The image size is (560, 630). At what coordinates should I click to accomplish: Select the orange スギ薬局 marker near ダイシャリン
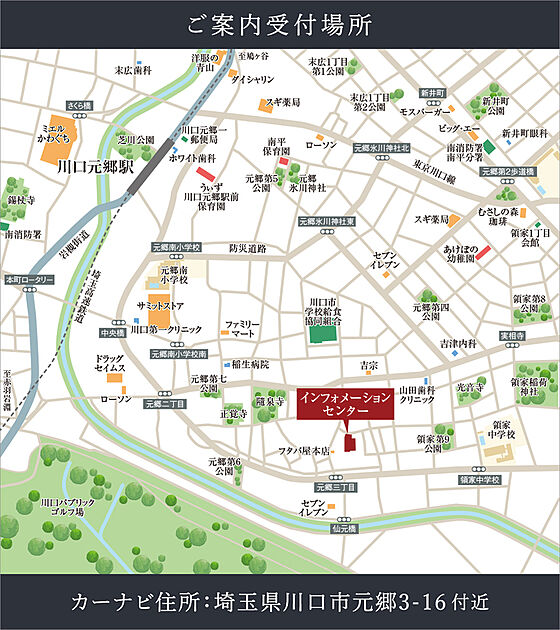click(x=265, y=105)
